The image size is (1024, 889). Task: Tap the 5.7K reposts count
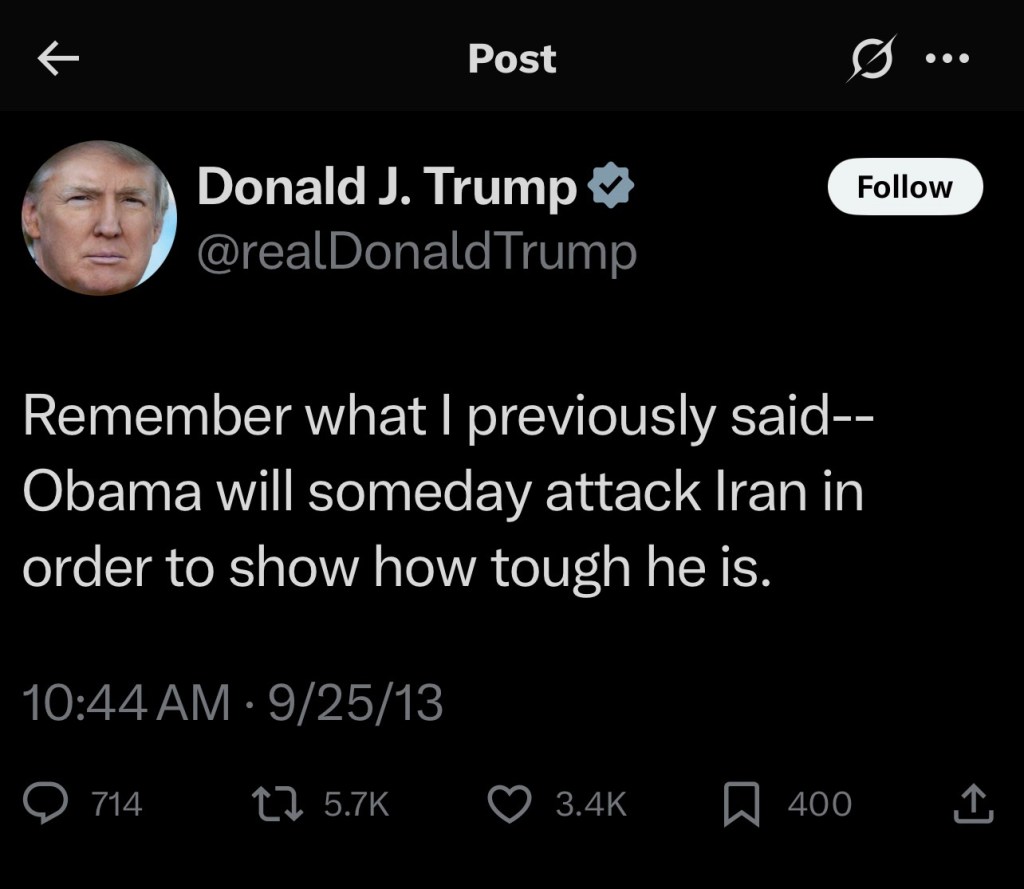(356, 804)
